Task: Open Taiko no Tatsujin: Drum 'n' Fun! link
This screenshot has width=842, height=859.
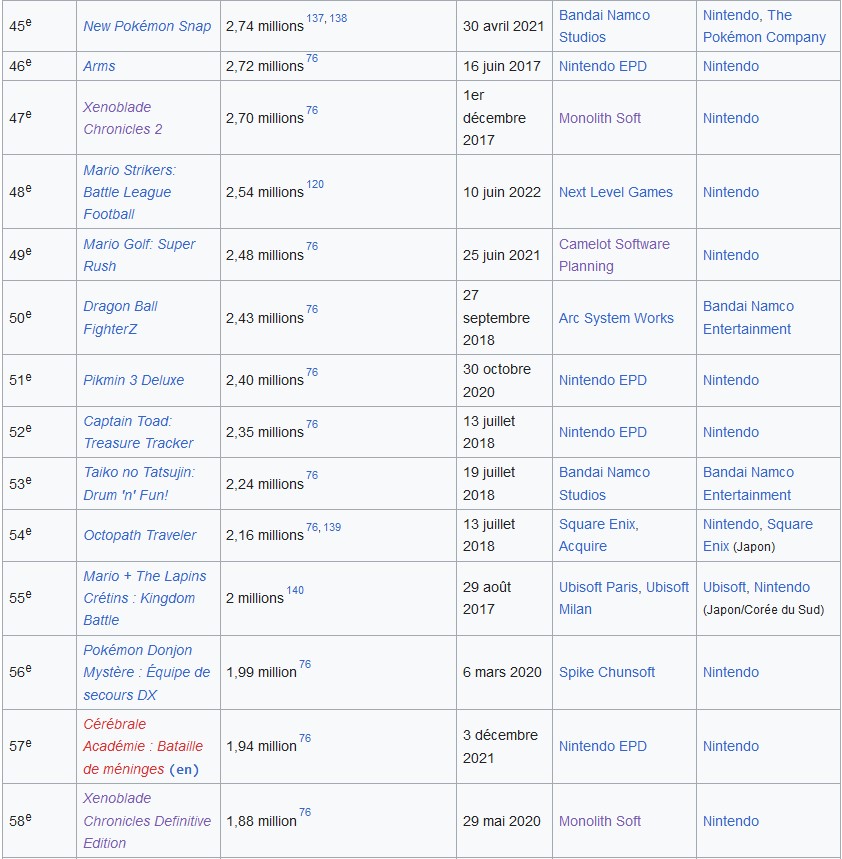Action: (139, 484)
